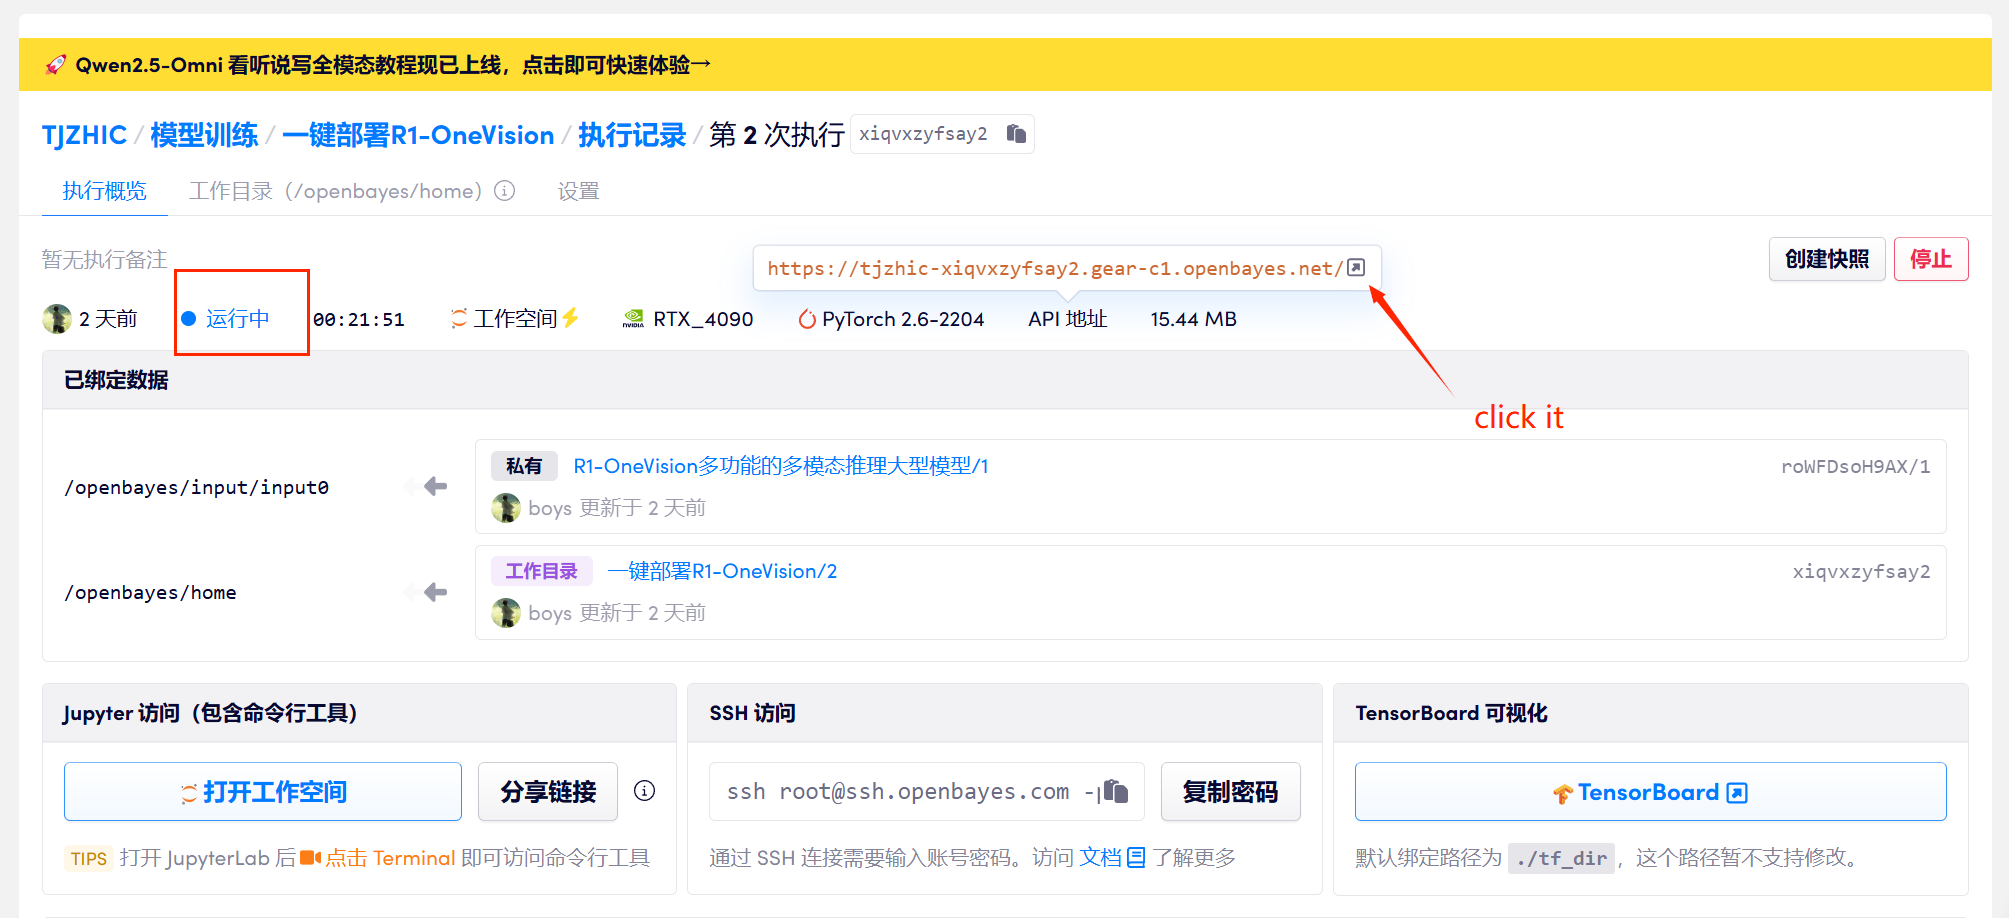Click the NVIDIA RTX_4090 icon

[633, 319]
